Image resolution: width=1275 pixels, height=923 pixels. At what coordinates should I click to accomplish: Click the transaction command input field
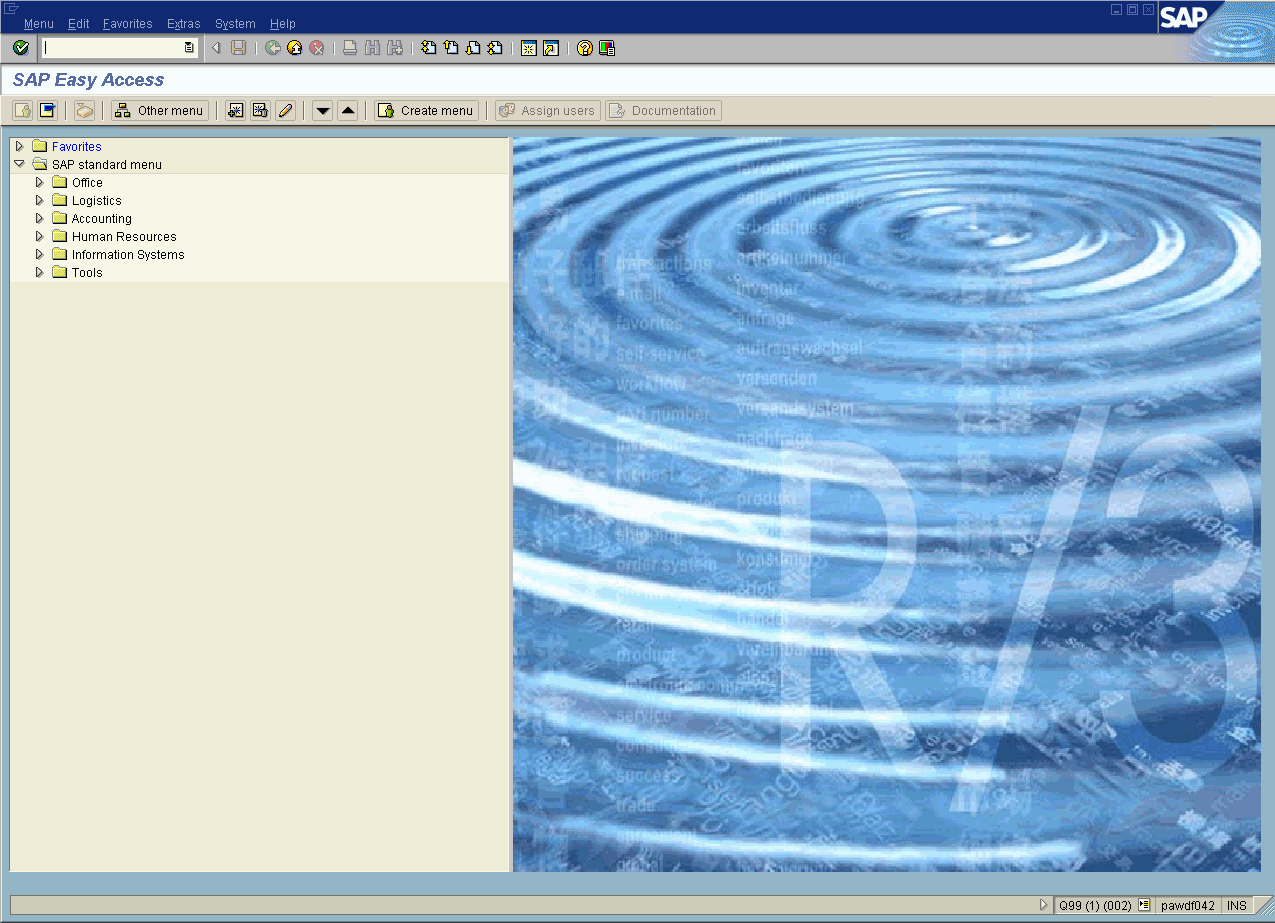click(112, 48)
